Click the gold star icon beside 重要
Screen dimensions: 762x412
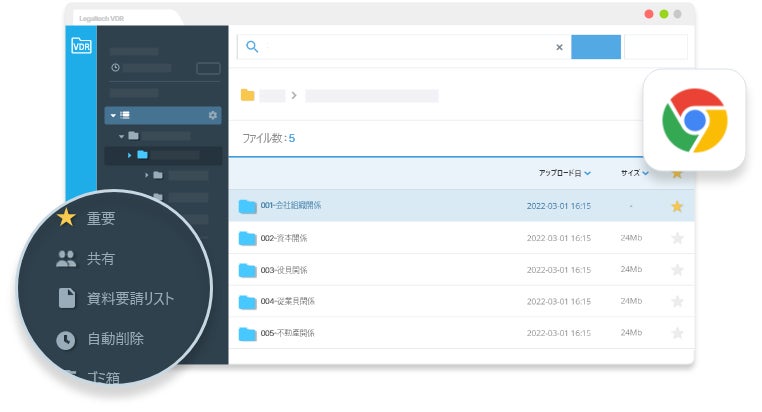tap(66, 217)
